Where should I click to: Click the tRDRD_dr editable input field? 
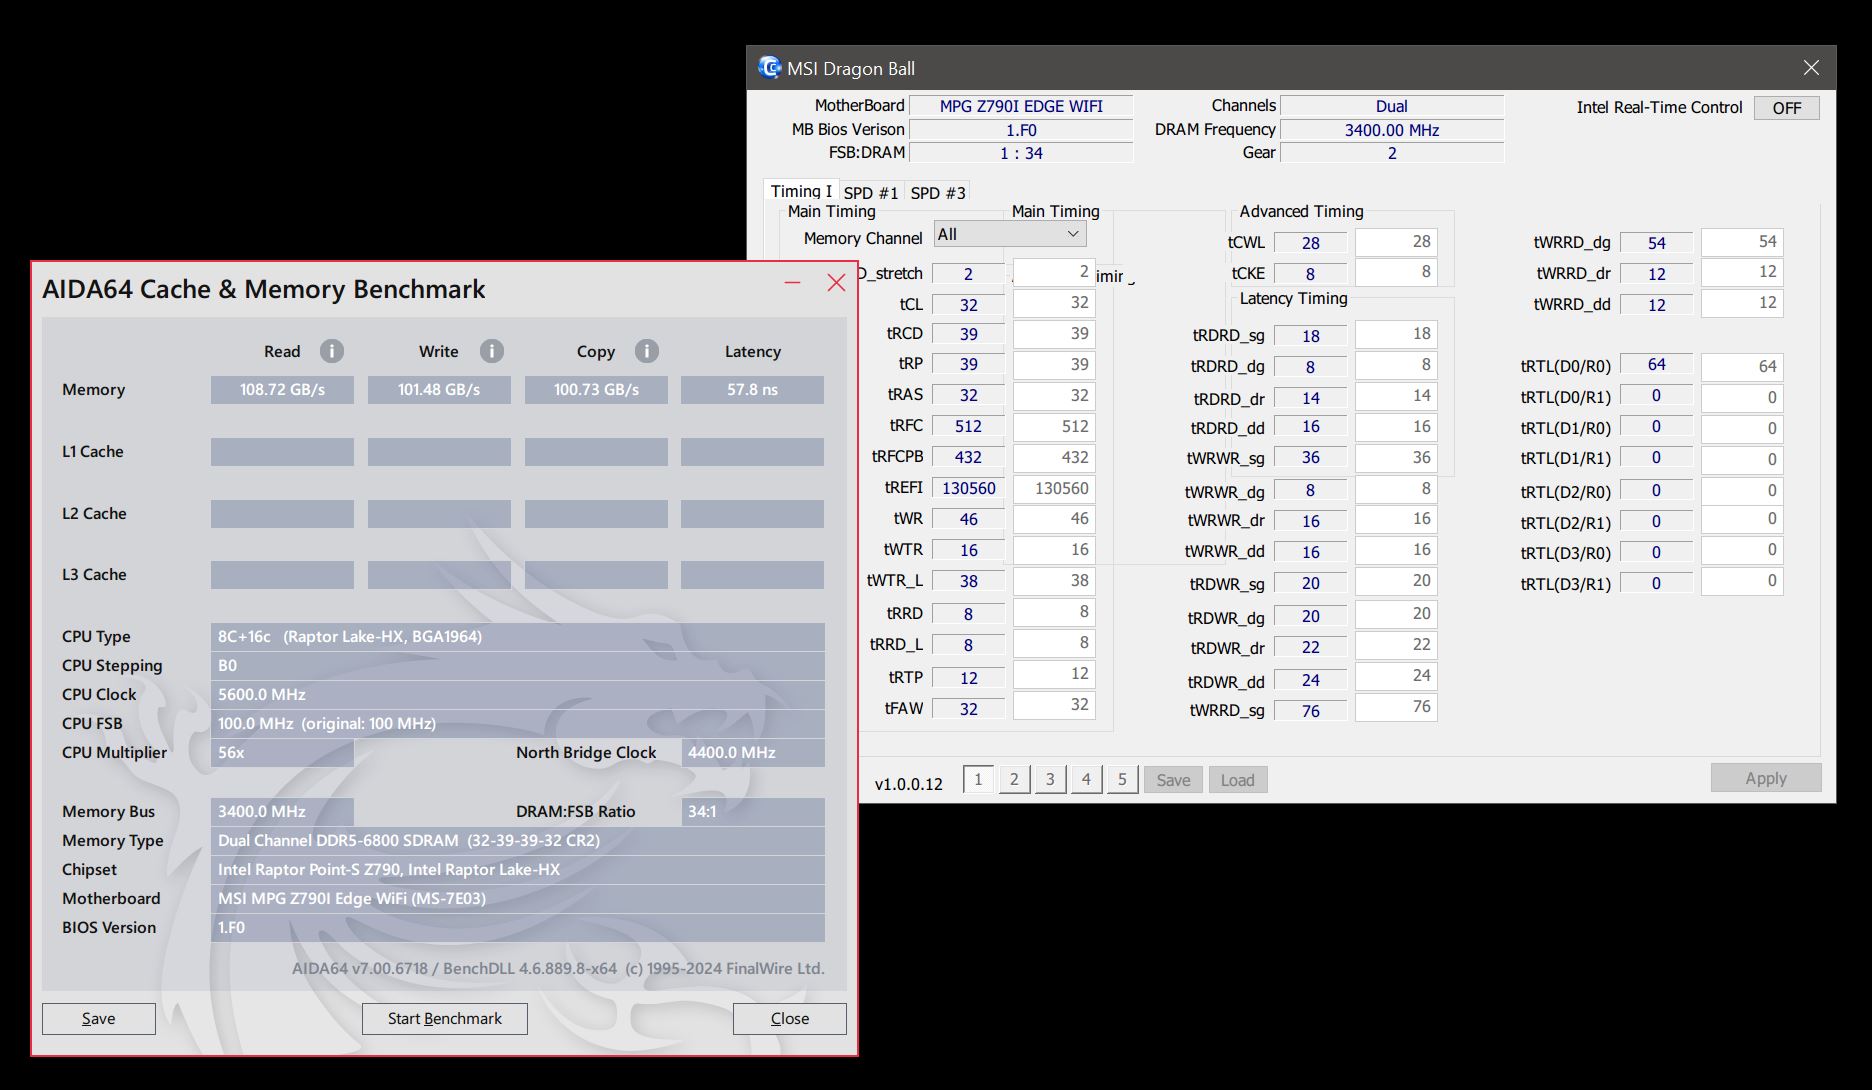[1396, 396]
